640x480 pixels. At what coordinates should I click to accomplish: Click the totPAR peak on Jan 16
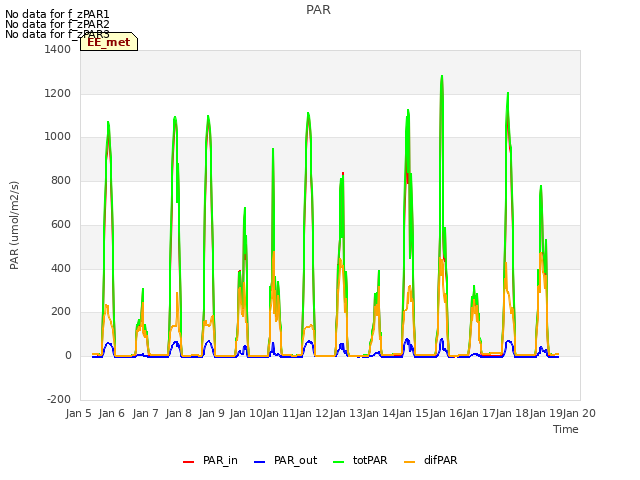[442, 76]
